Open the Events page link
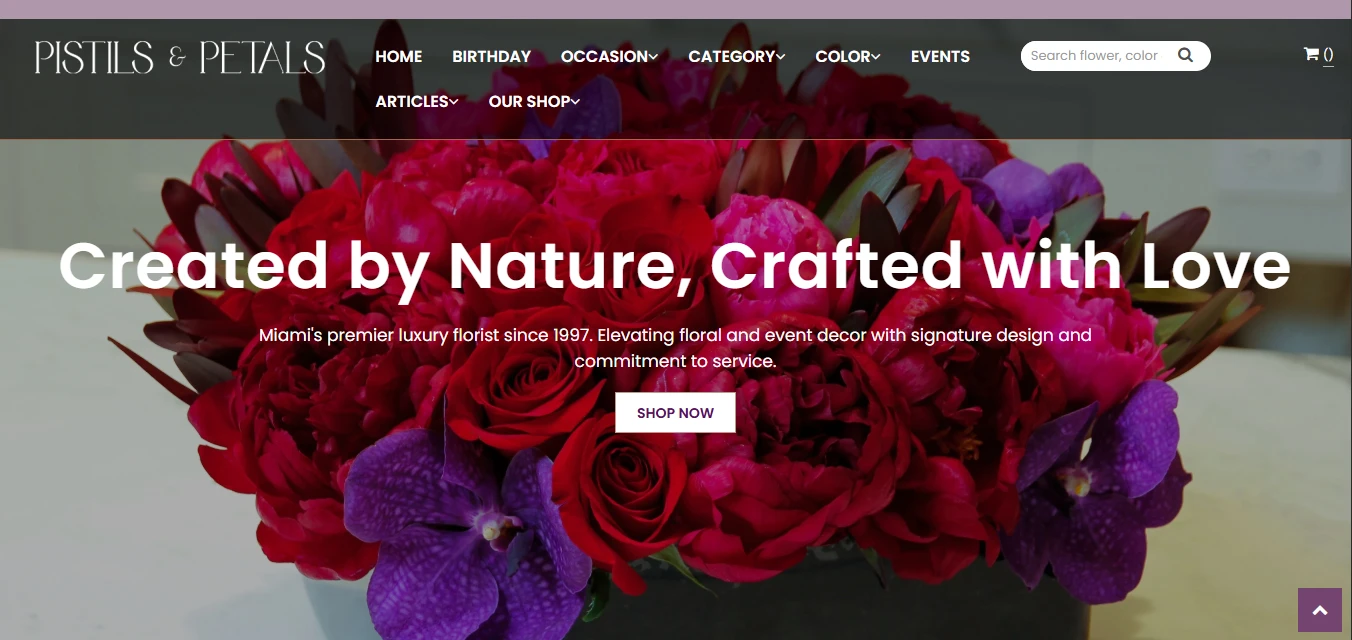Viewport: 1352px width, 640px height. (940, 57)
